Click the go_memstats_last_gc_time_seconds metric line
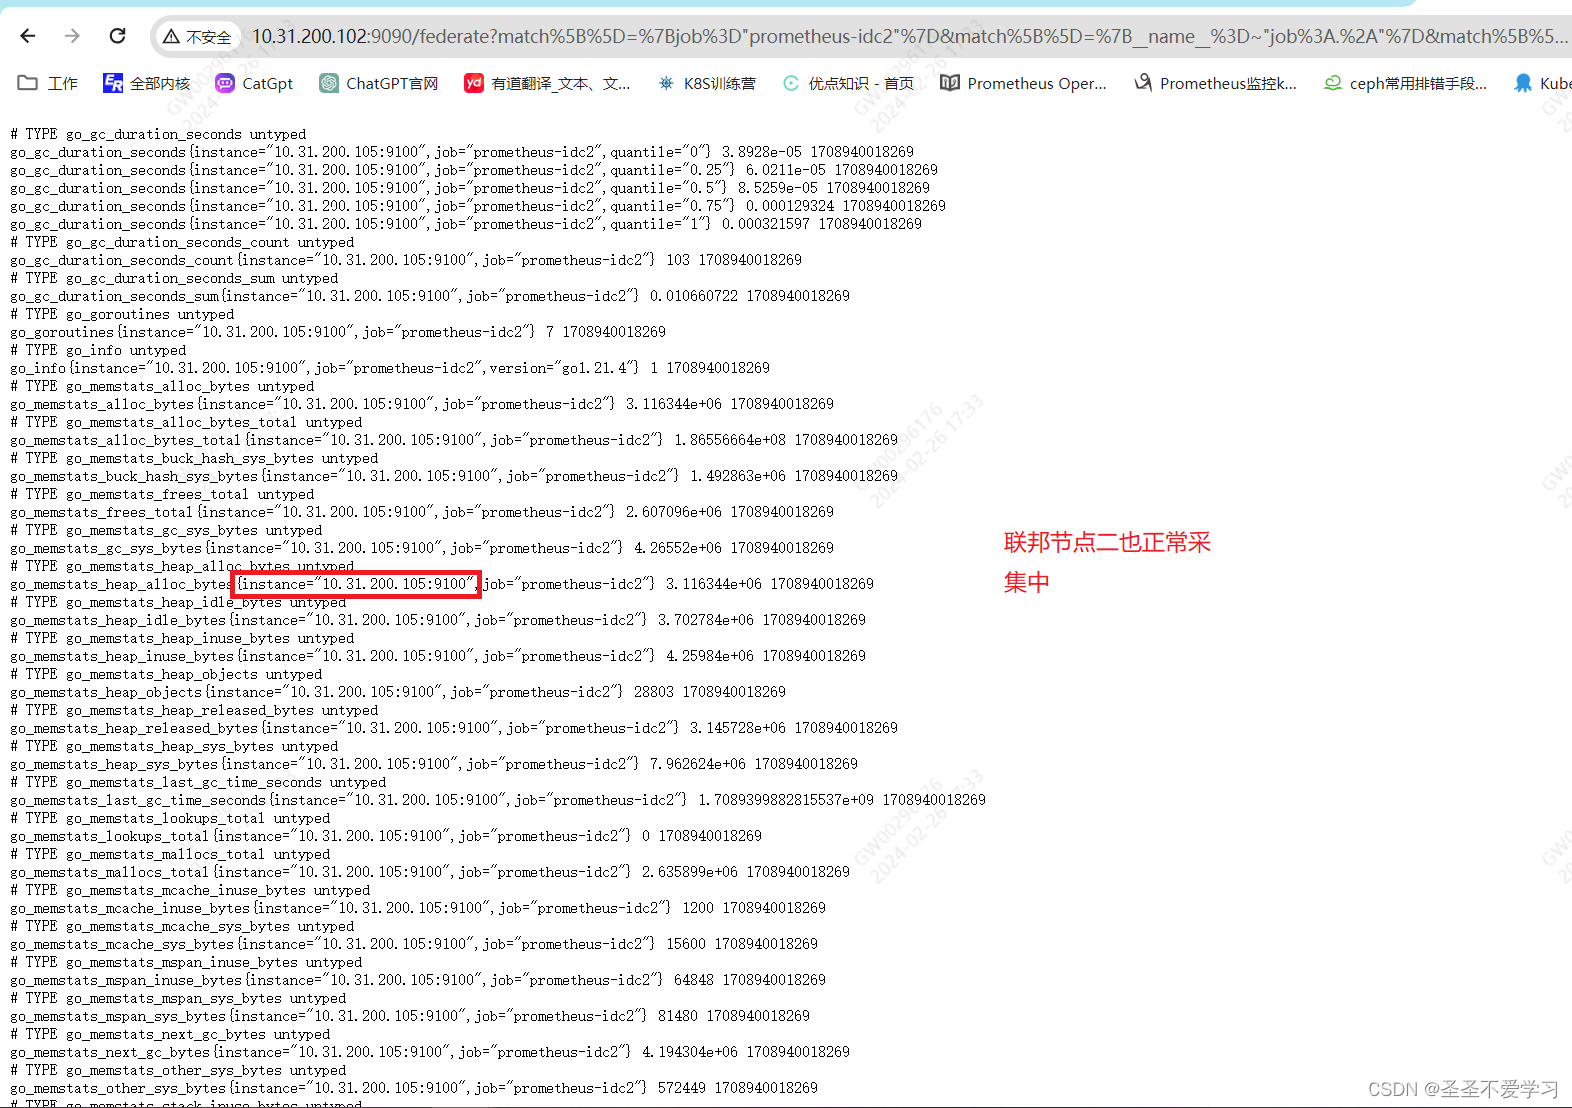The image size is (1572, 1108). coord(498,800)
